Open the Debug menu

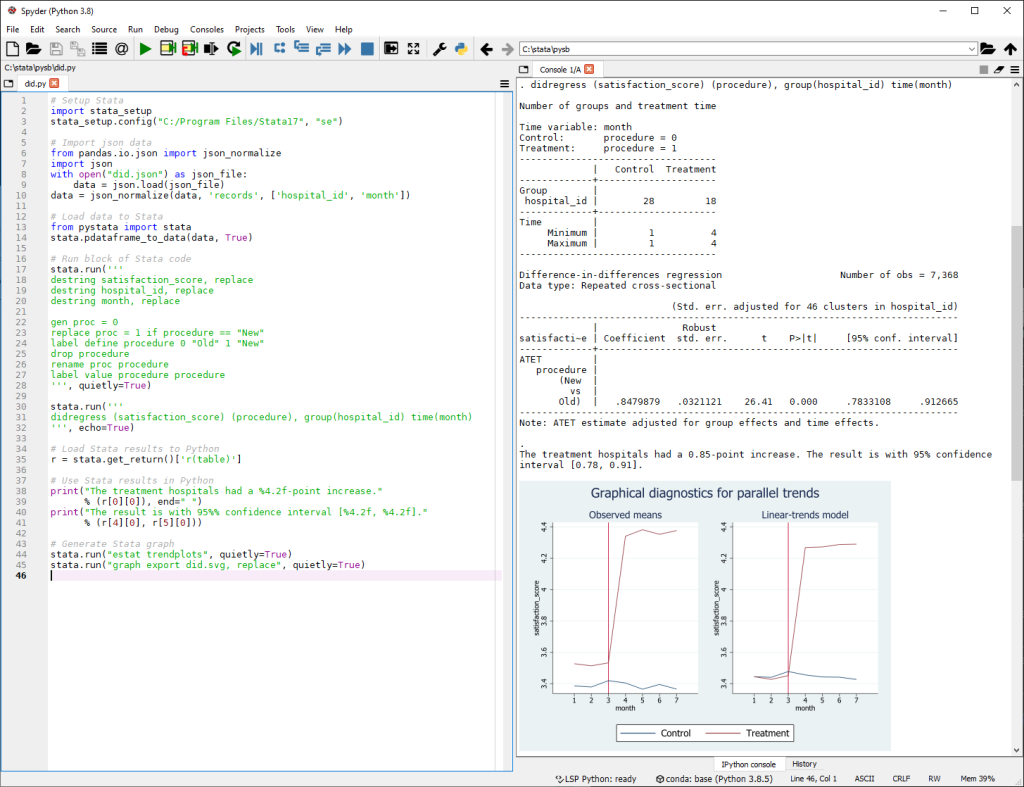166,29
